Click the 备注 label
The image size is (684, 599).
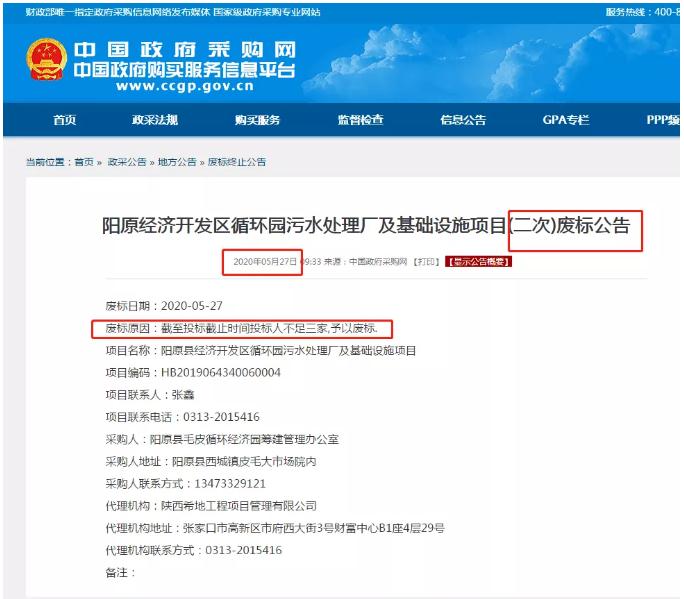(120, 572)
